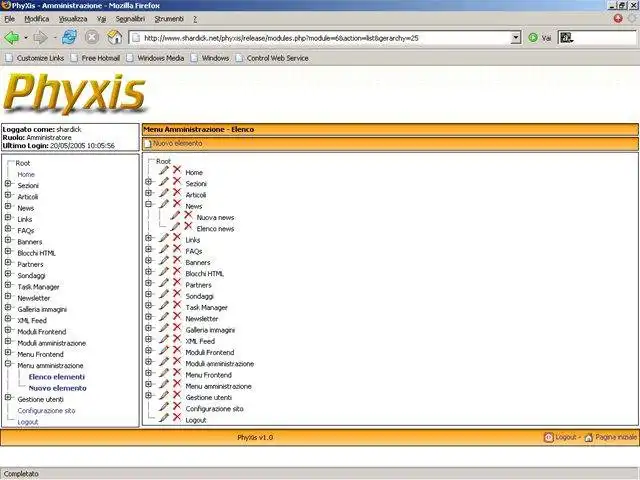Edit the Sezioni menu entry via pencil
The width and height of the screenshot is (640, 480).
pos(164,182)
